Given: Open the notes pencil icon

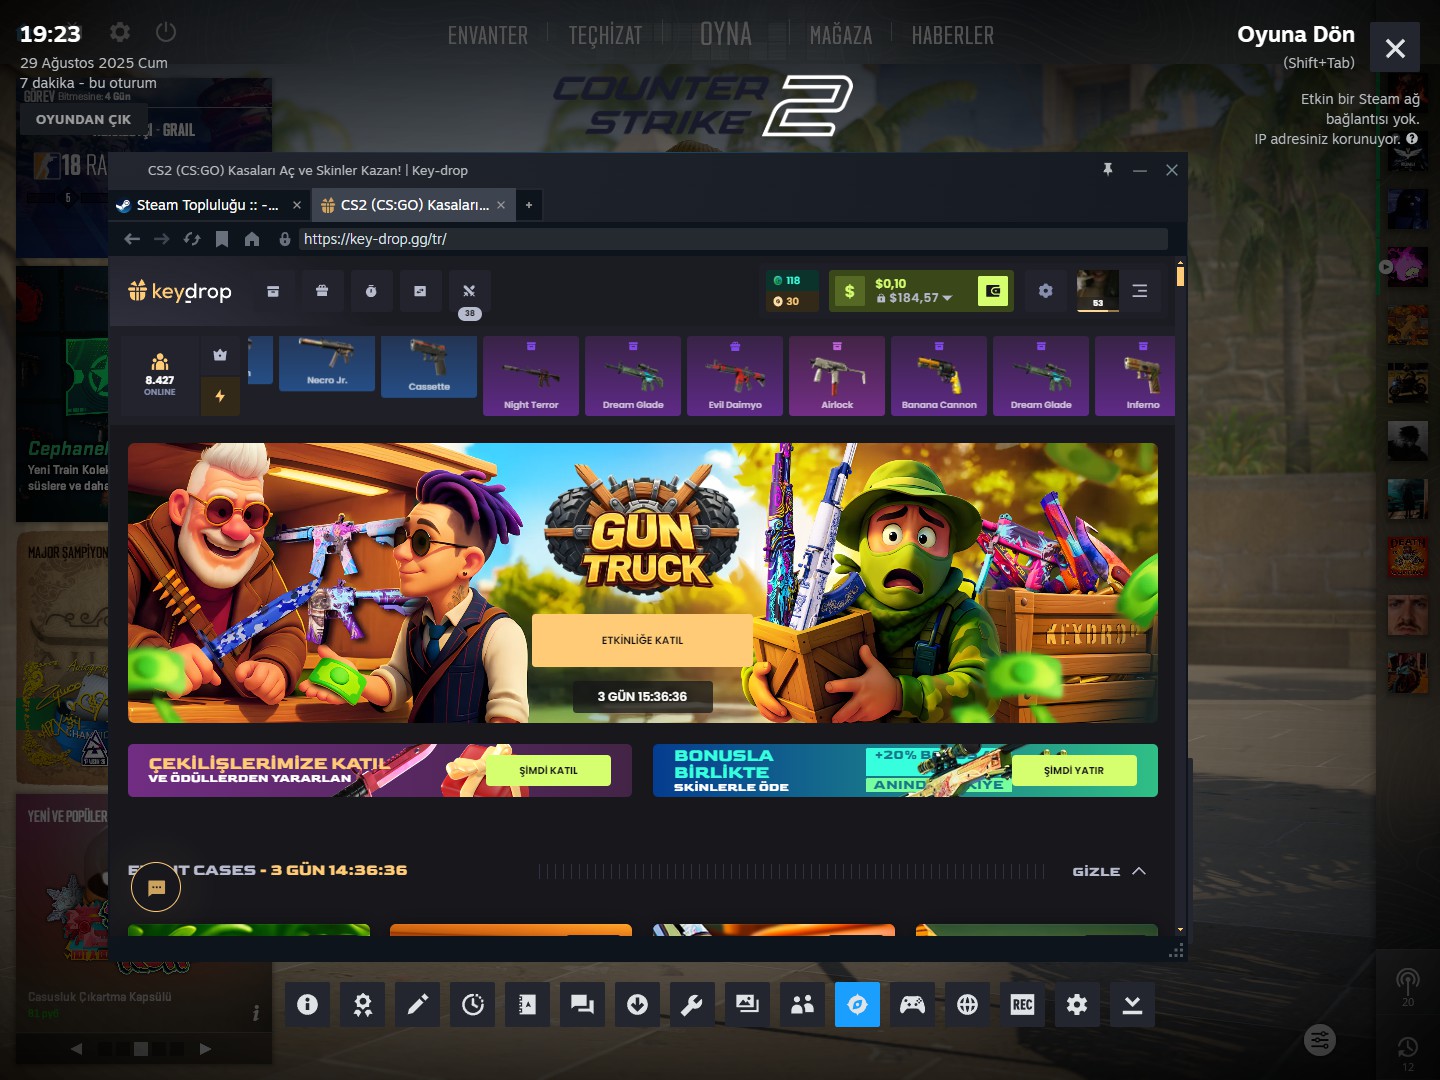Looking at the screenshot, I should [417, 1004].
